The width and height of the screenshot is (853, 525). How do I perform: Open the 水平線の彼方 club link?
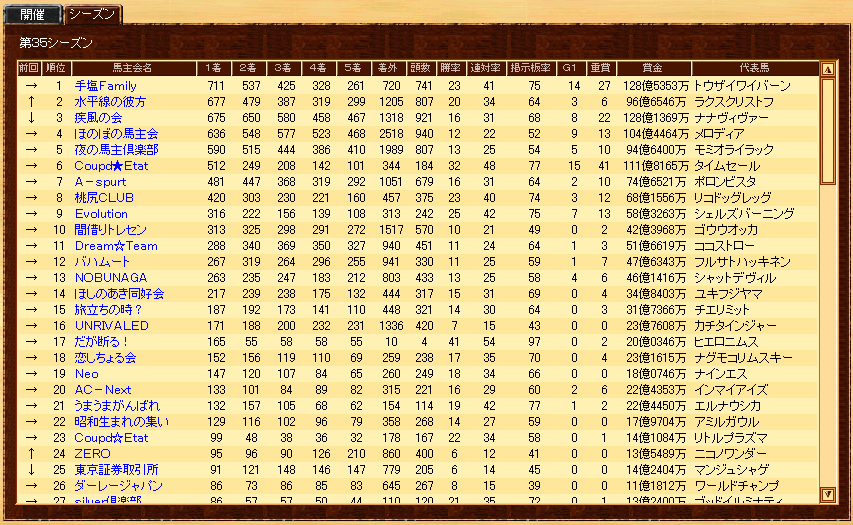tap(110, 102)
